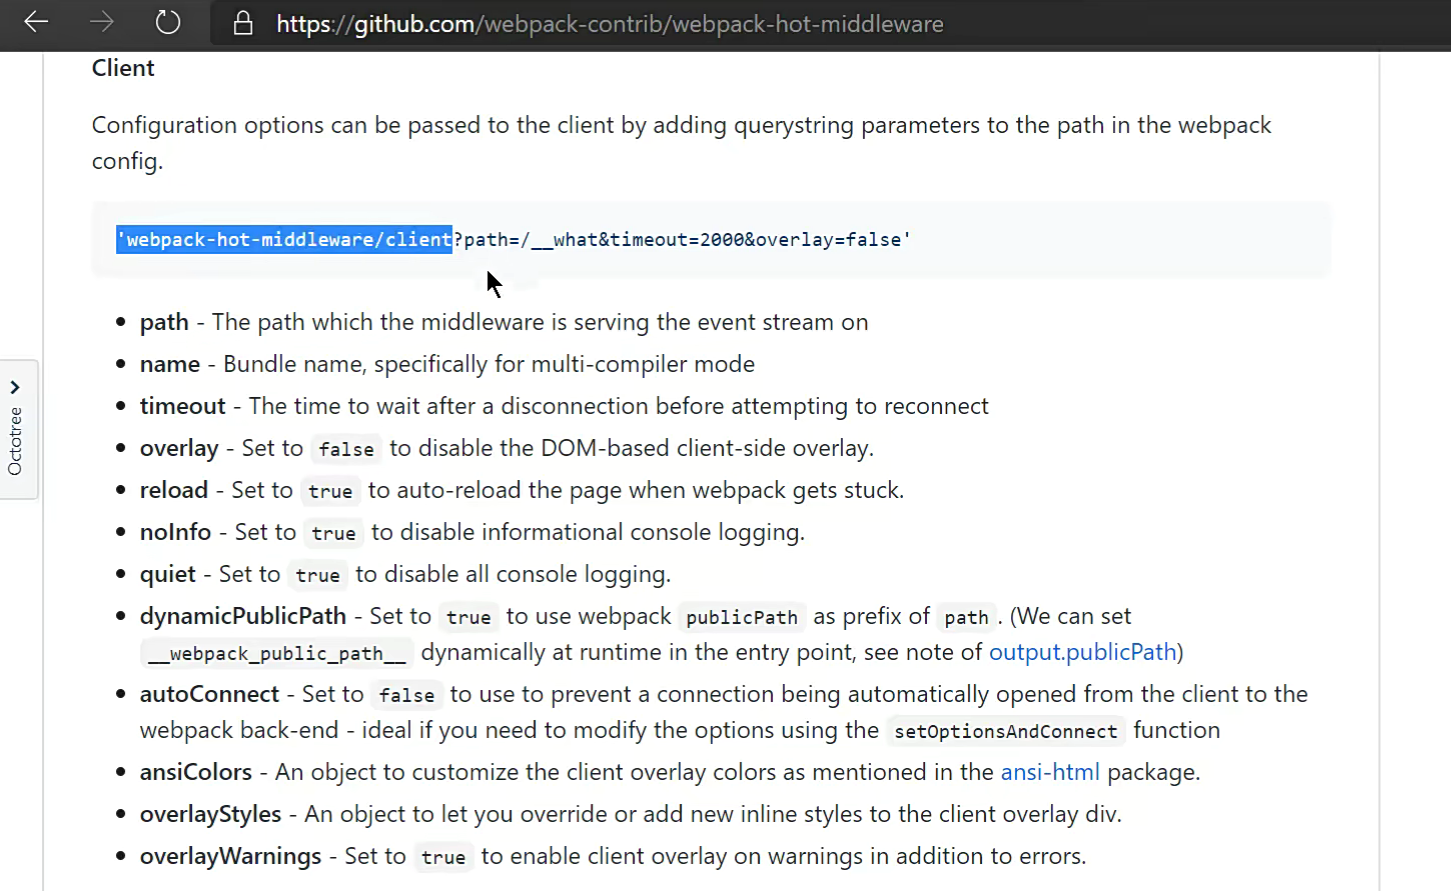Click the highlighted 'webpack-hot-middleware/client' text

(x=285, y=240)
